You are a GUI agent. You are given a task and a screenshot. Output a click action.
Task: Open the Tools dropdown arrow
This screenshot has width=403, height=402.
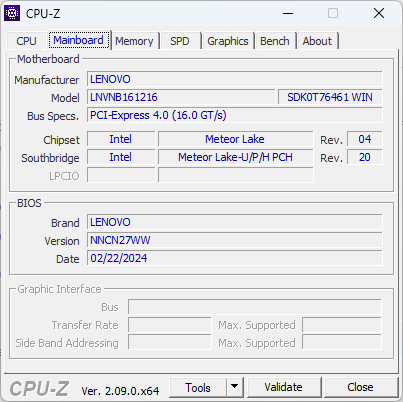[235, 387]
